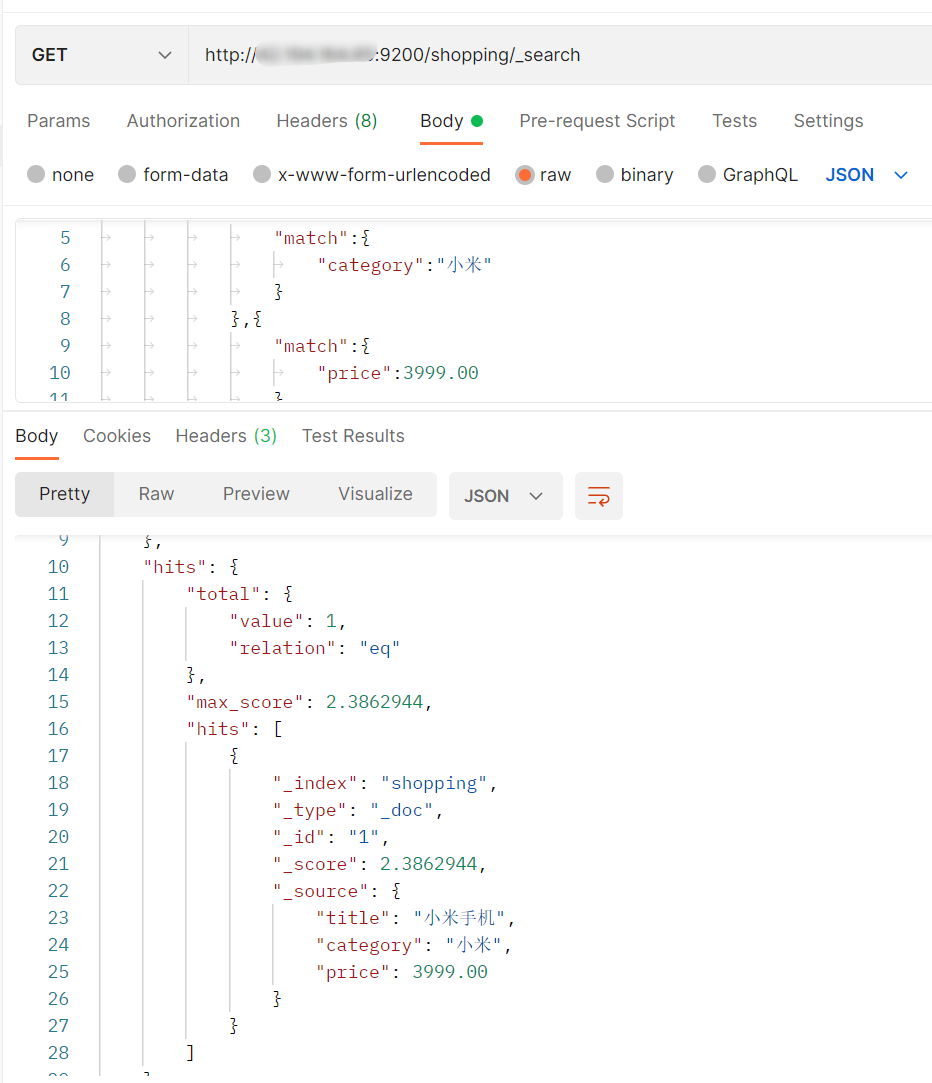
Task: Switch to the Params tab
Action: [58, 121]
